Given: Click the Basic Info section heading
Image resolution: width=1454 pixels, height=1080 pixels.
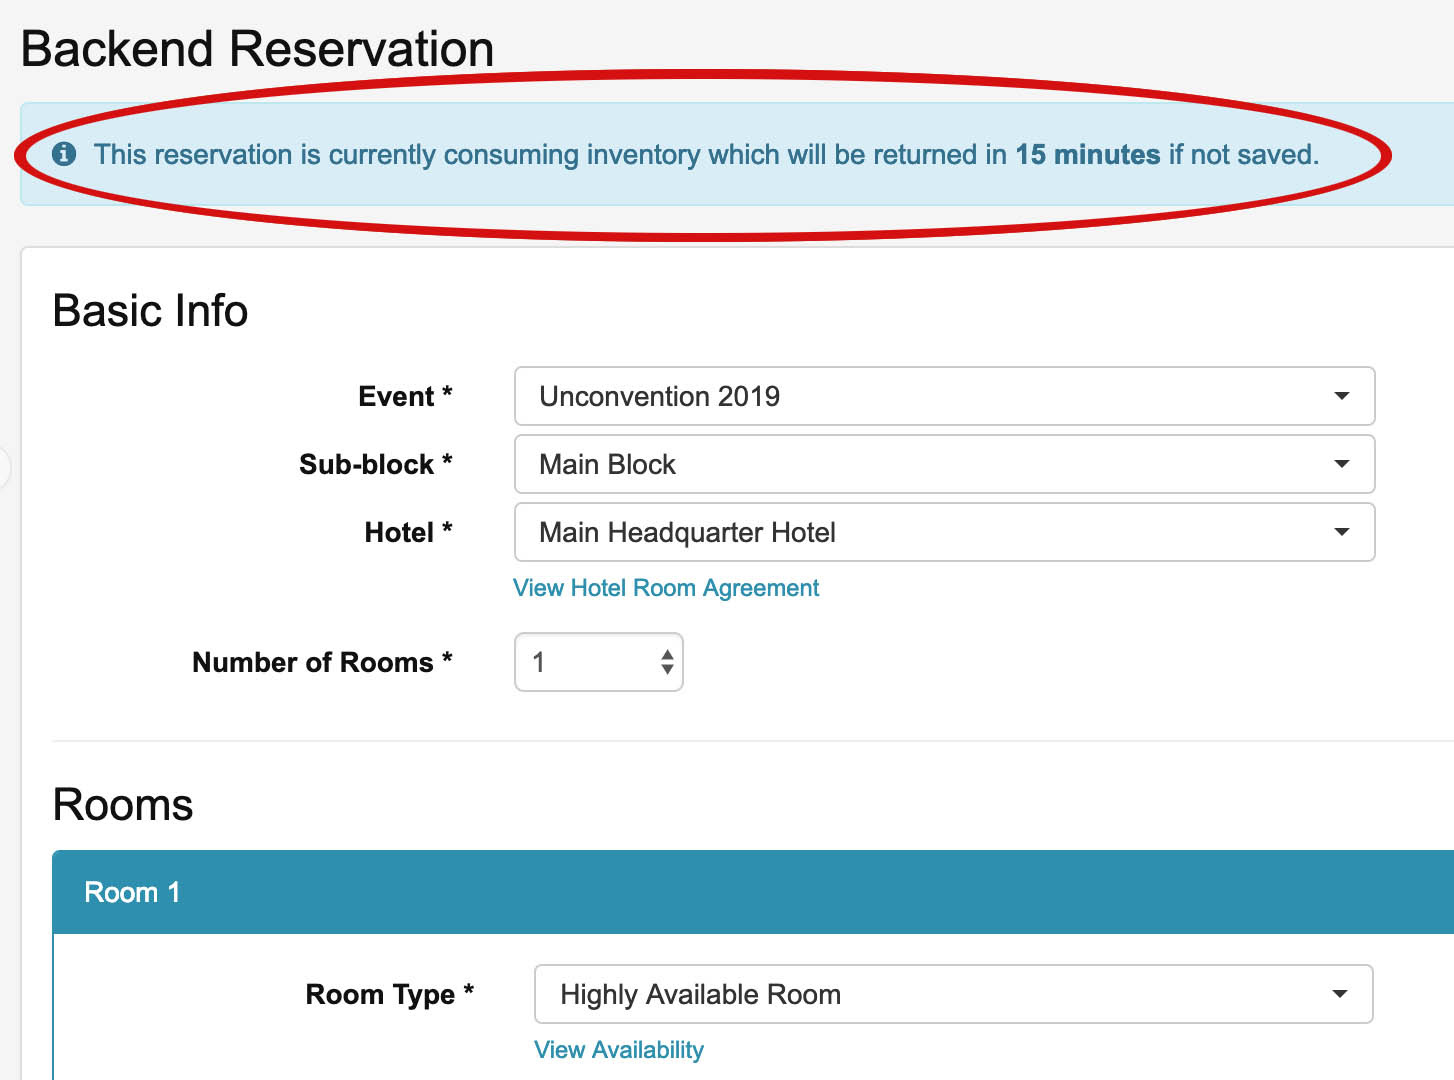Looking at the screenshot, I should pyautogui.click(x=150, y=310).
